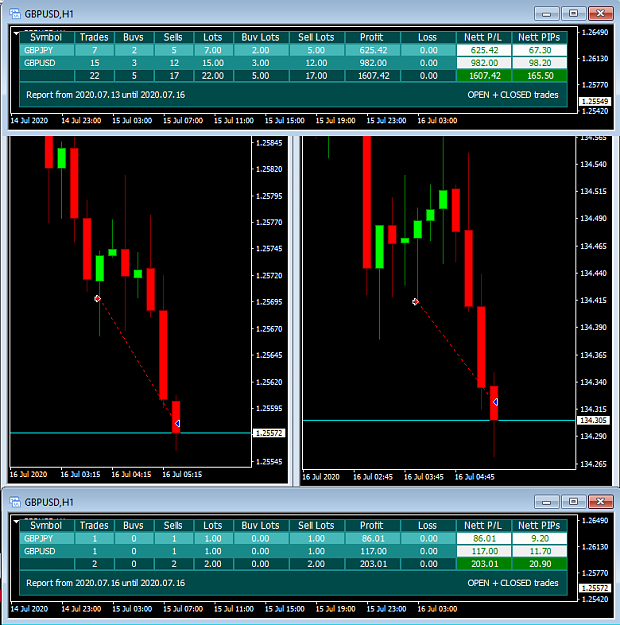The width and height of the screenshot is (620, 625).
Task: Click the 1.25845 price scale label
Action: tap(269, 143)
